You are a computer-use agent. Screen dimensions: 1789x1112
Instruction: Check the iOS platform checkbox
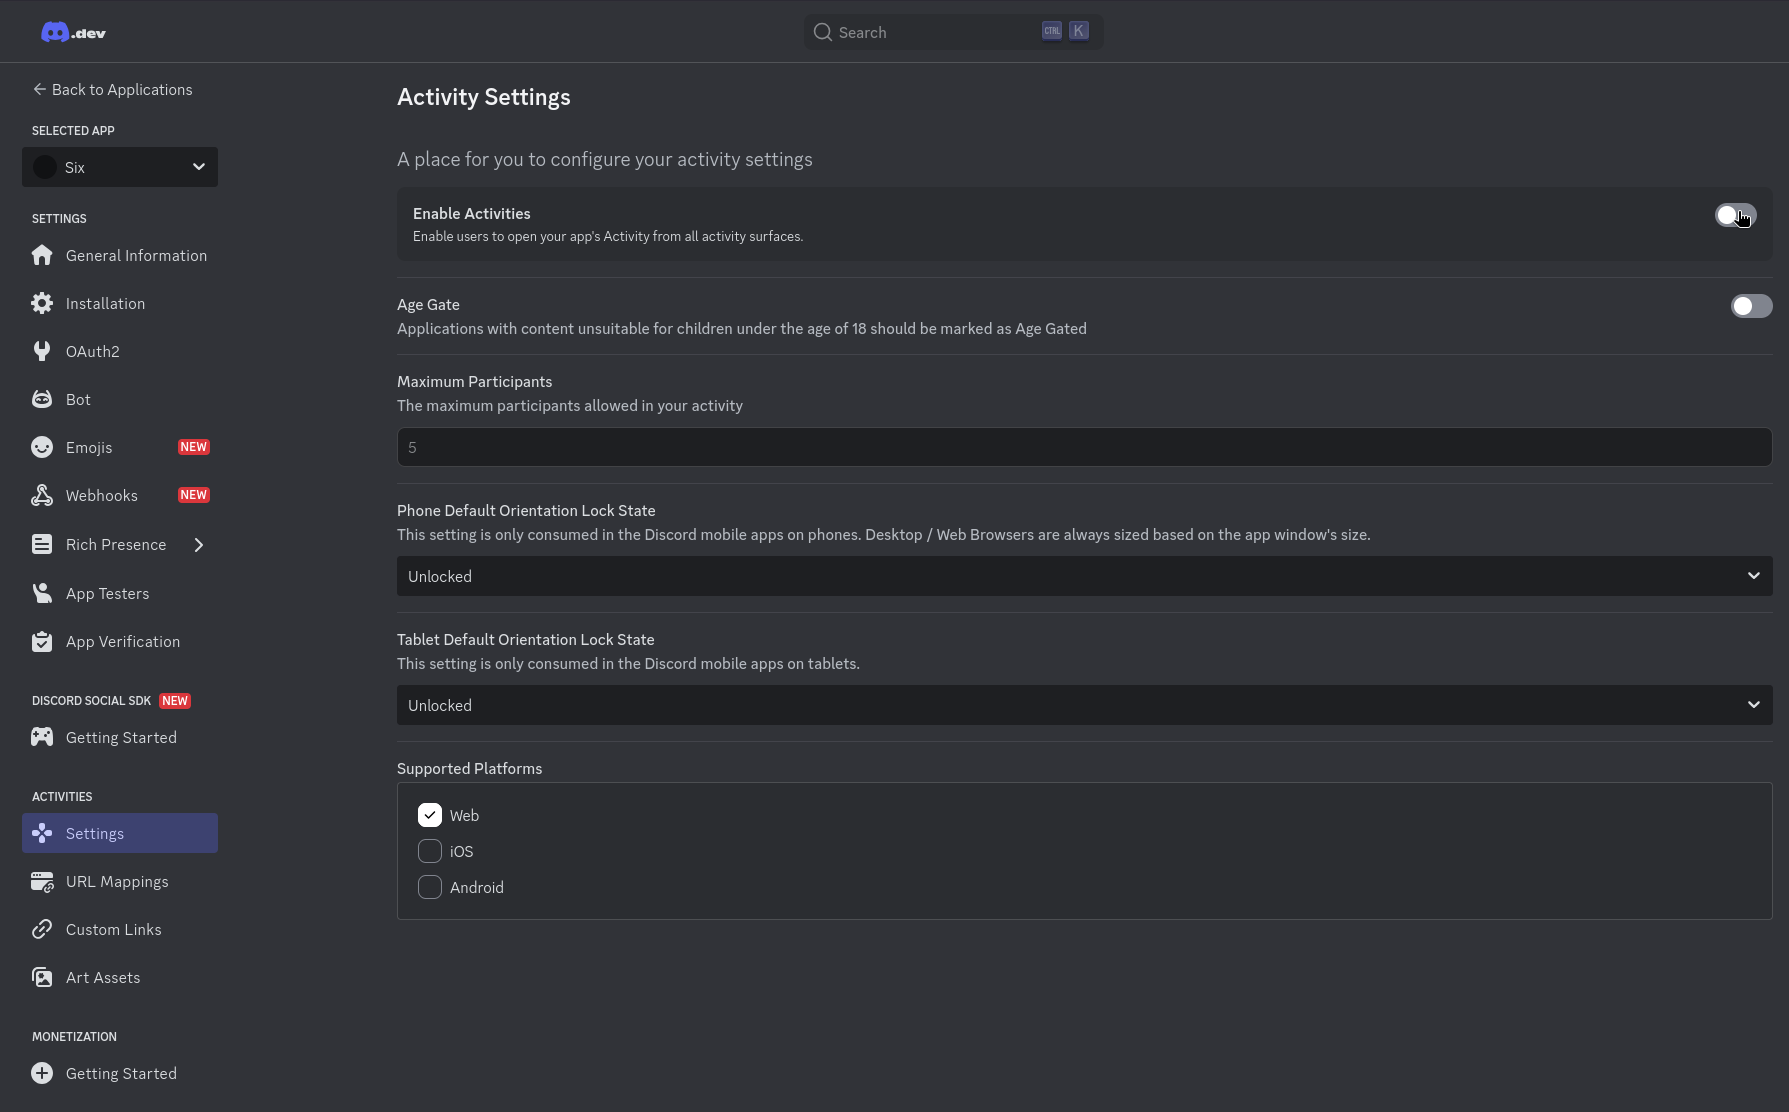430,852
